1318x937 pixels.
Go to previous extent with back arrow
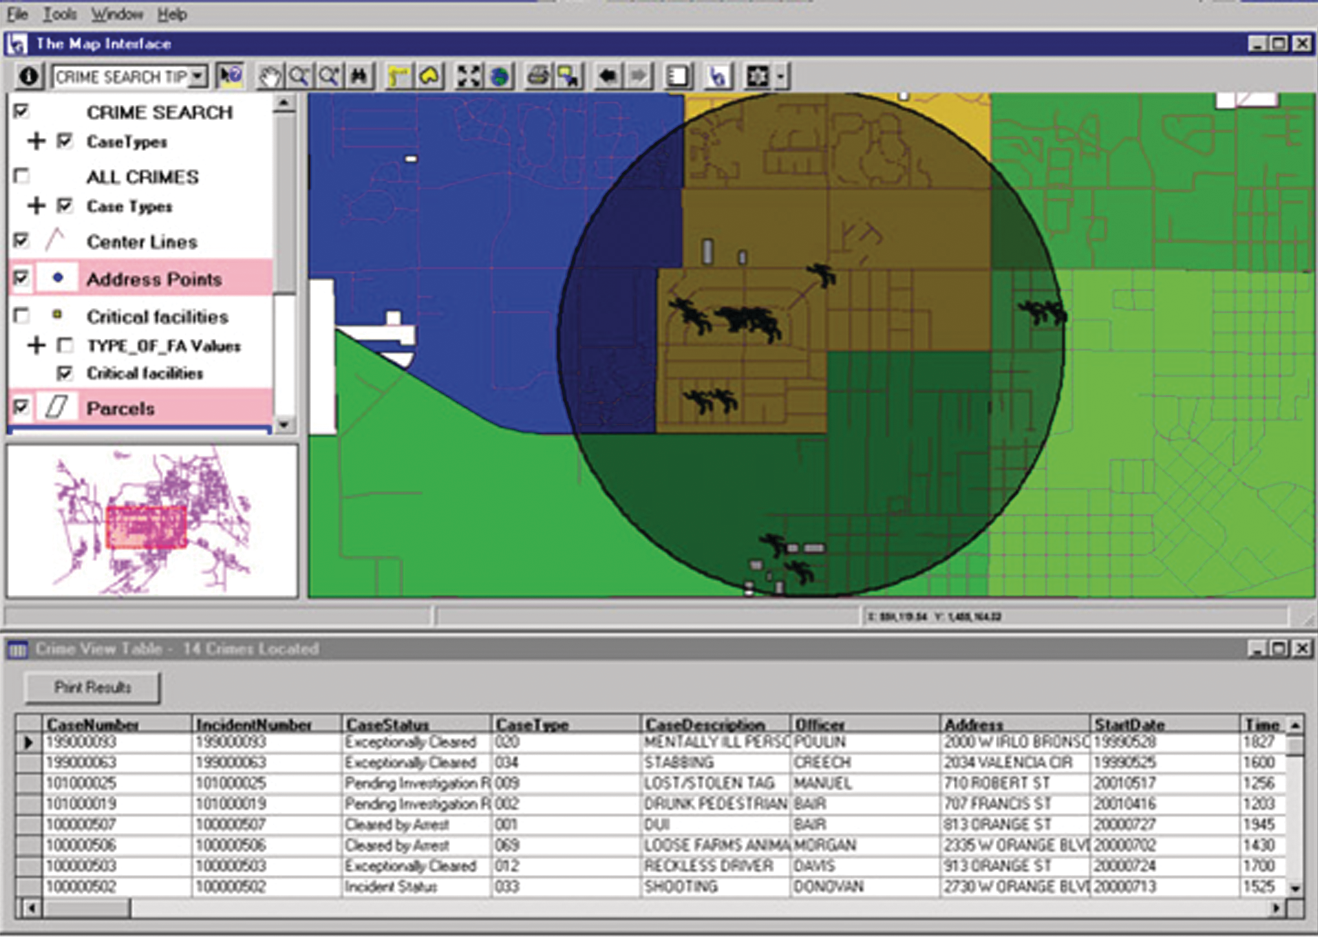coord(607,76)
